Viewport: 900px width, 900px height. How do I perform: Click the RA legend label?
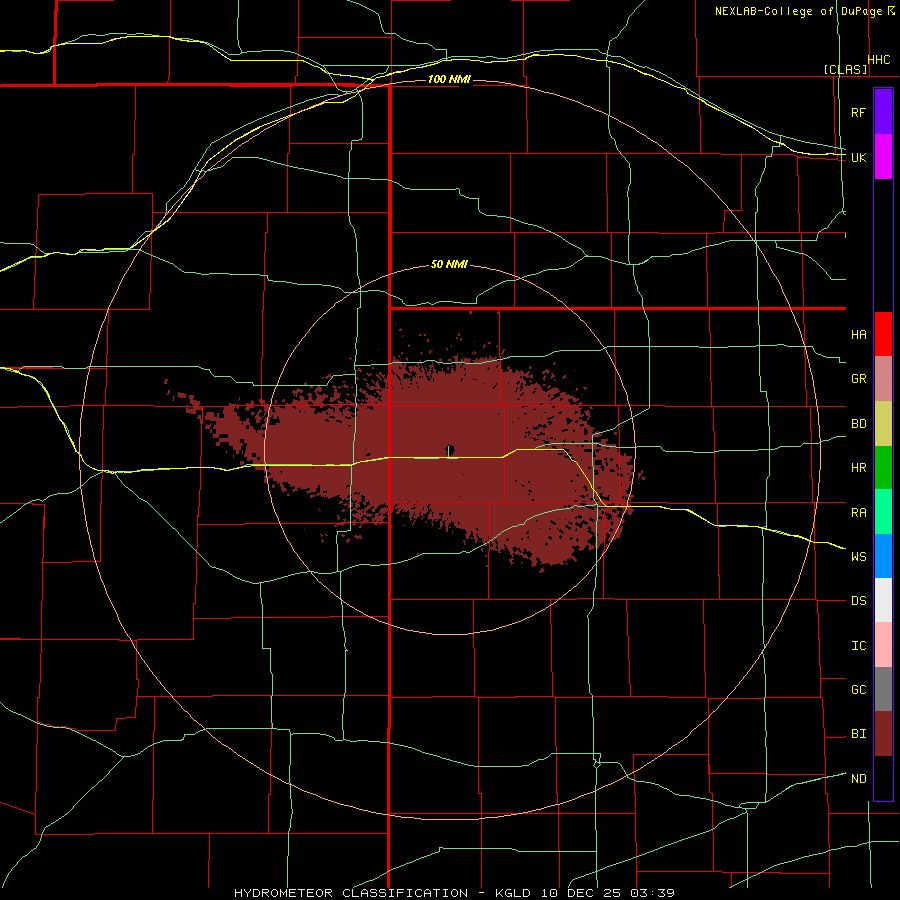[858, 513]
